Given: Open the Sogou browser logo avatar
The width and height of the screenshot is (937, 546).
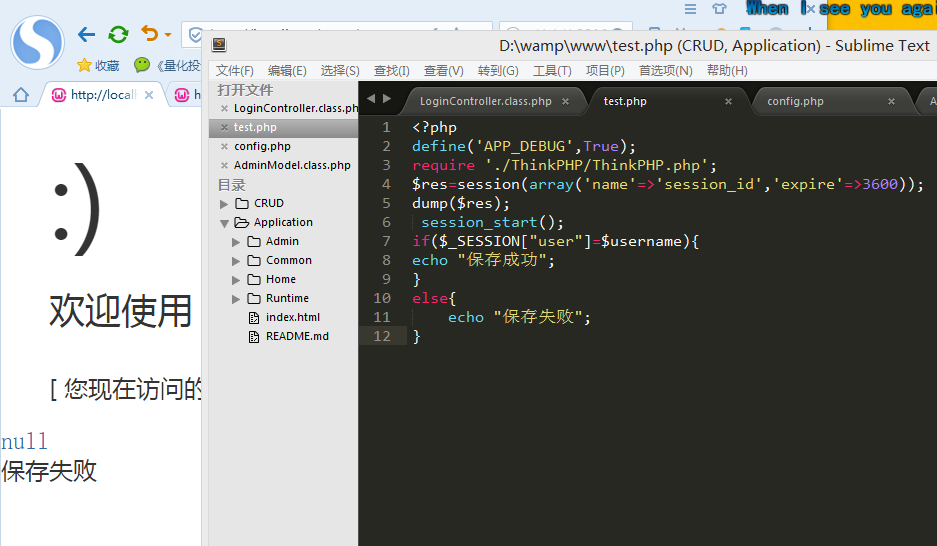Looking at the screenshot, I should (37, 43).
